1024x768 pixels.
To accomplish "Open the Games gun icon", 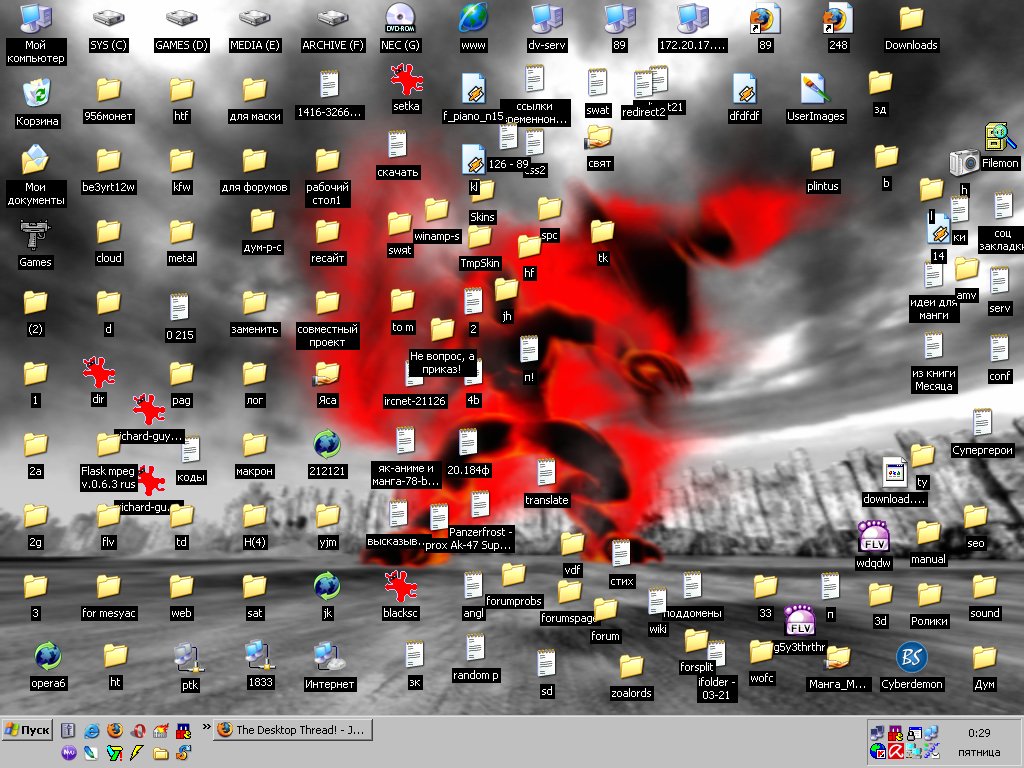I will [35, 245].
